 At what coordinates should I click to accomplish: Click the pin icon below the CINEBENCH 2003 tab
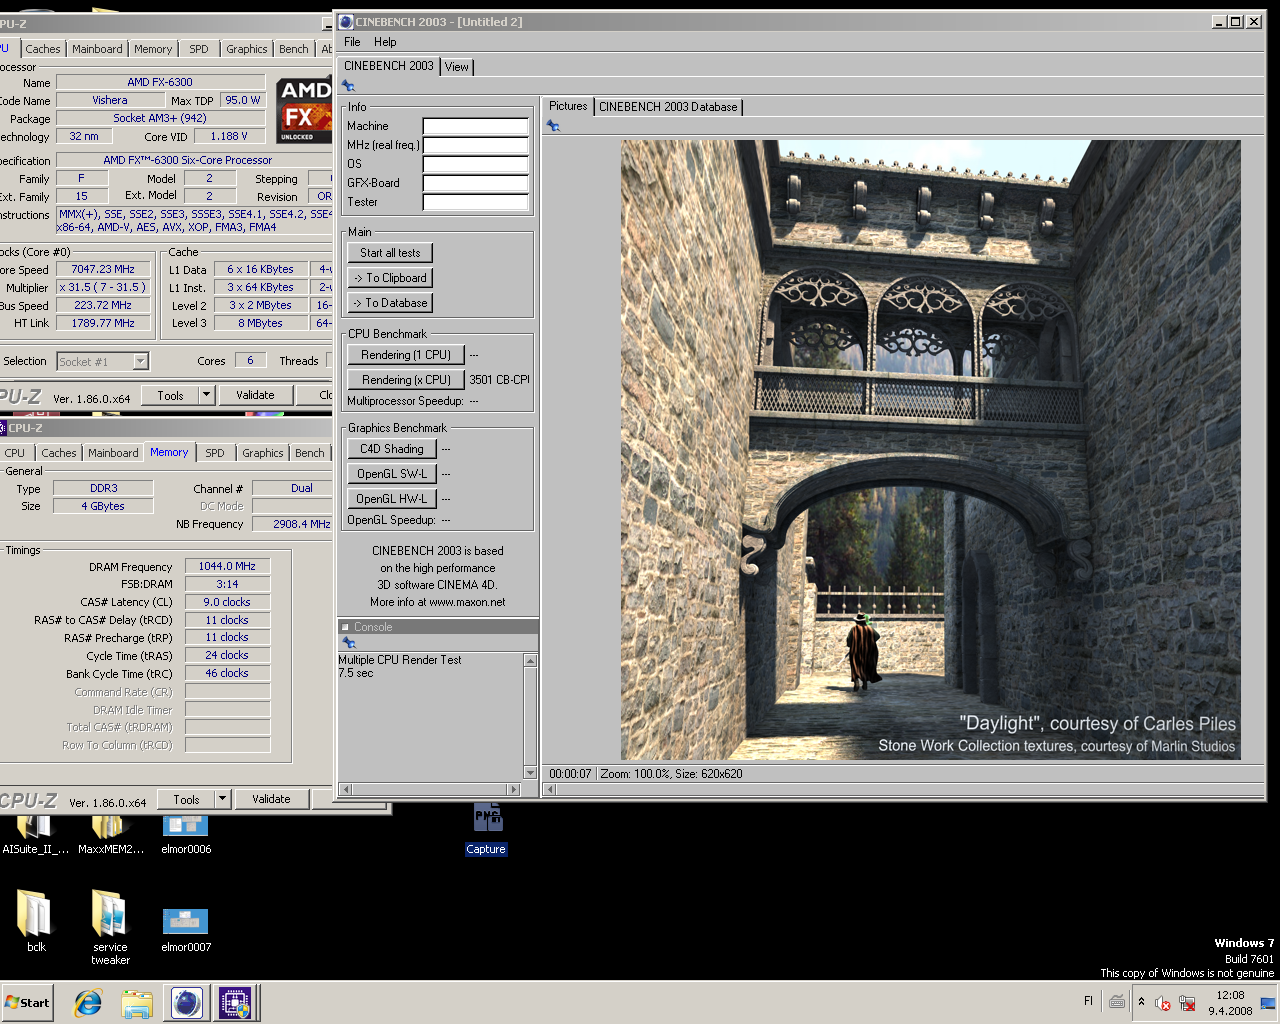tap(348, 86)
